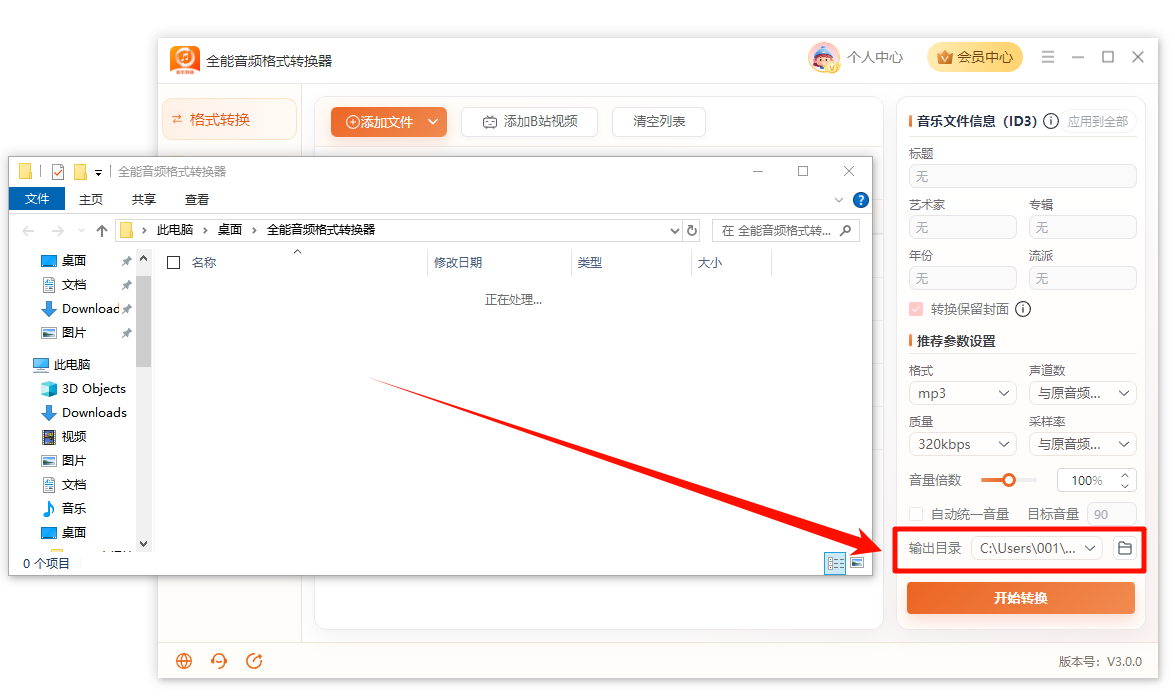This screenshot has height=698, width=1175.
Task: Select the 格式转换 sidebar tab
Action: (x=229, y=119)
